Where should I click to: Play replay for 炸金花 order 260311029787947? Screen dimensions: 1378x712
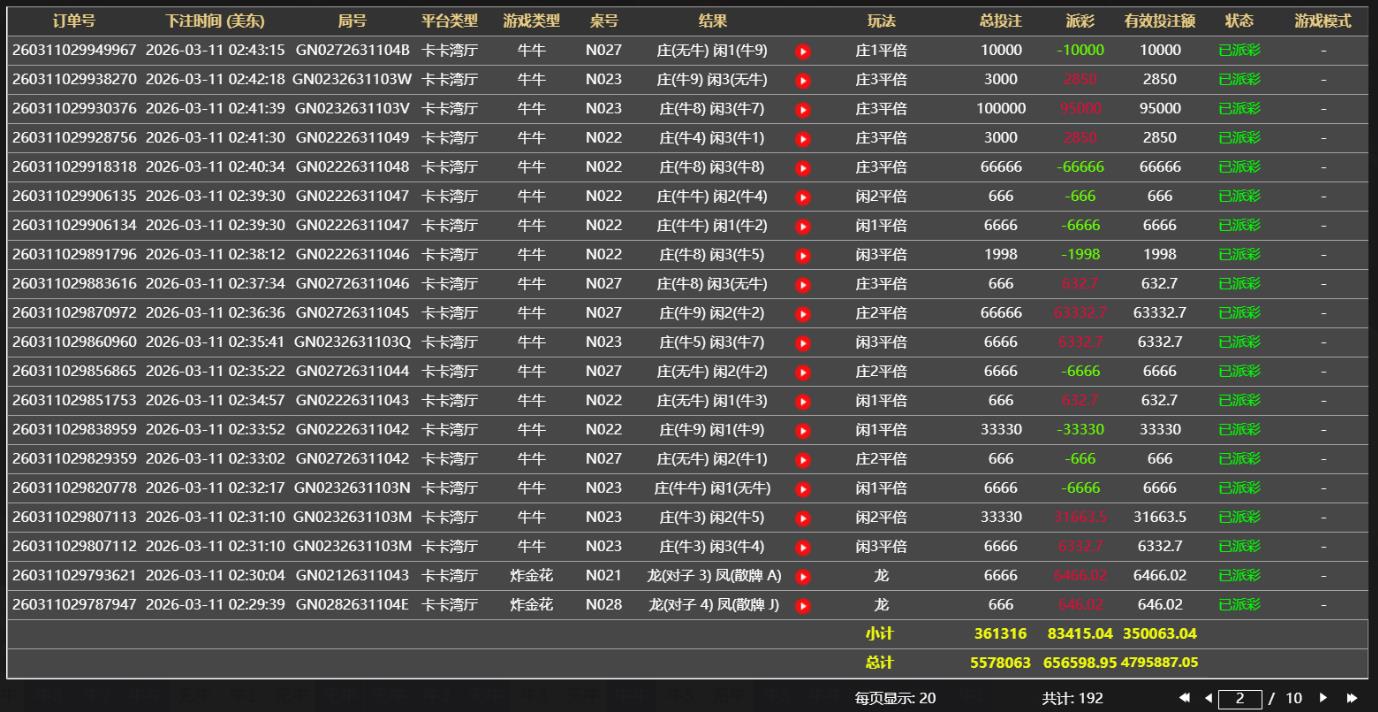coord(802,606)
